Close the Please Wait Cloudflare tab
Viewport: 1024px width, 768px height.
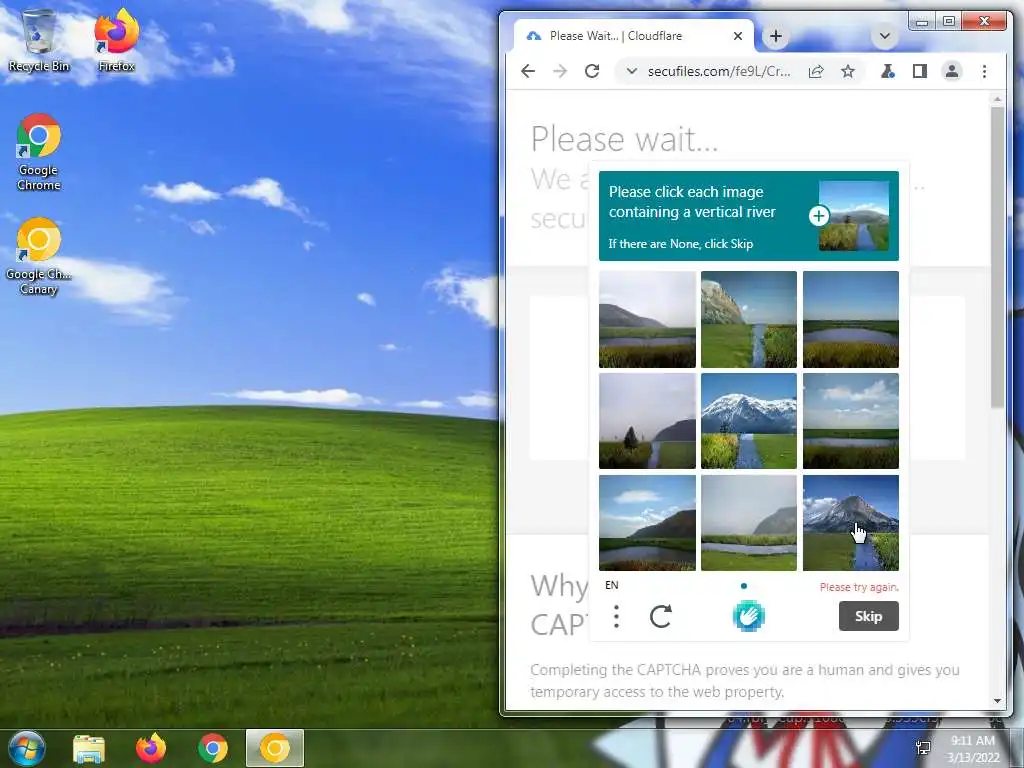tap(738, 36)
